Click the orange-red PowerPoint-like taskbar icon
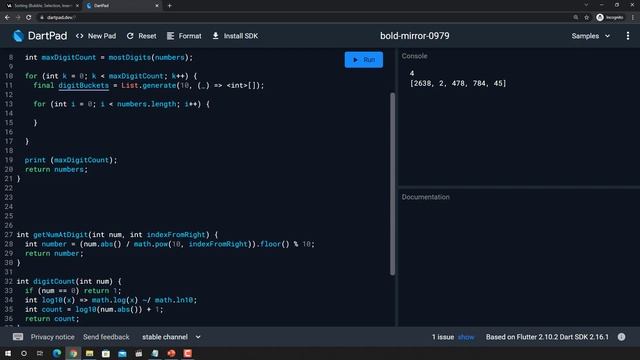Image resolution: width=640 pixels, height=360 pixels. point(171,353)
